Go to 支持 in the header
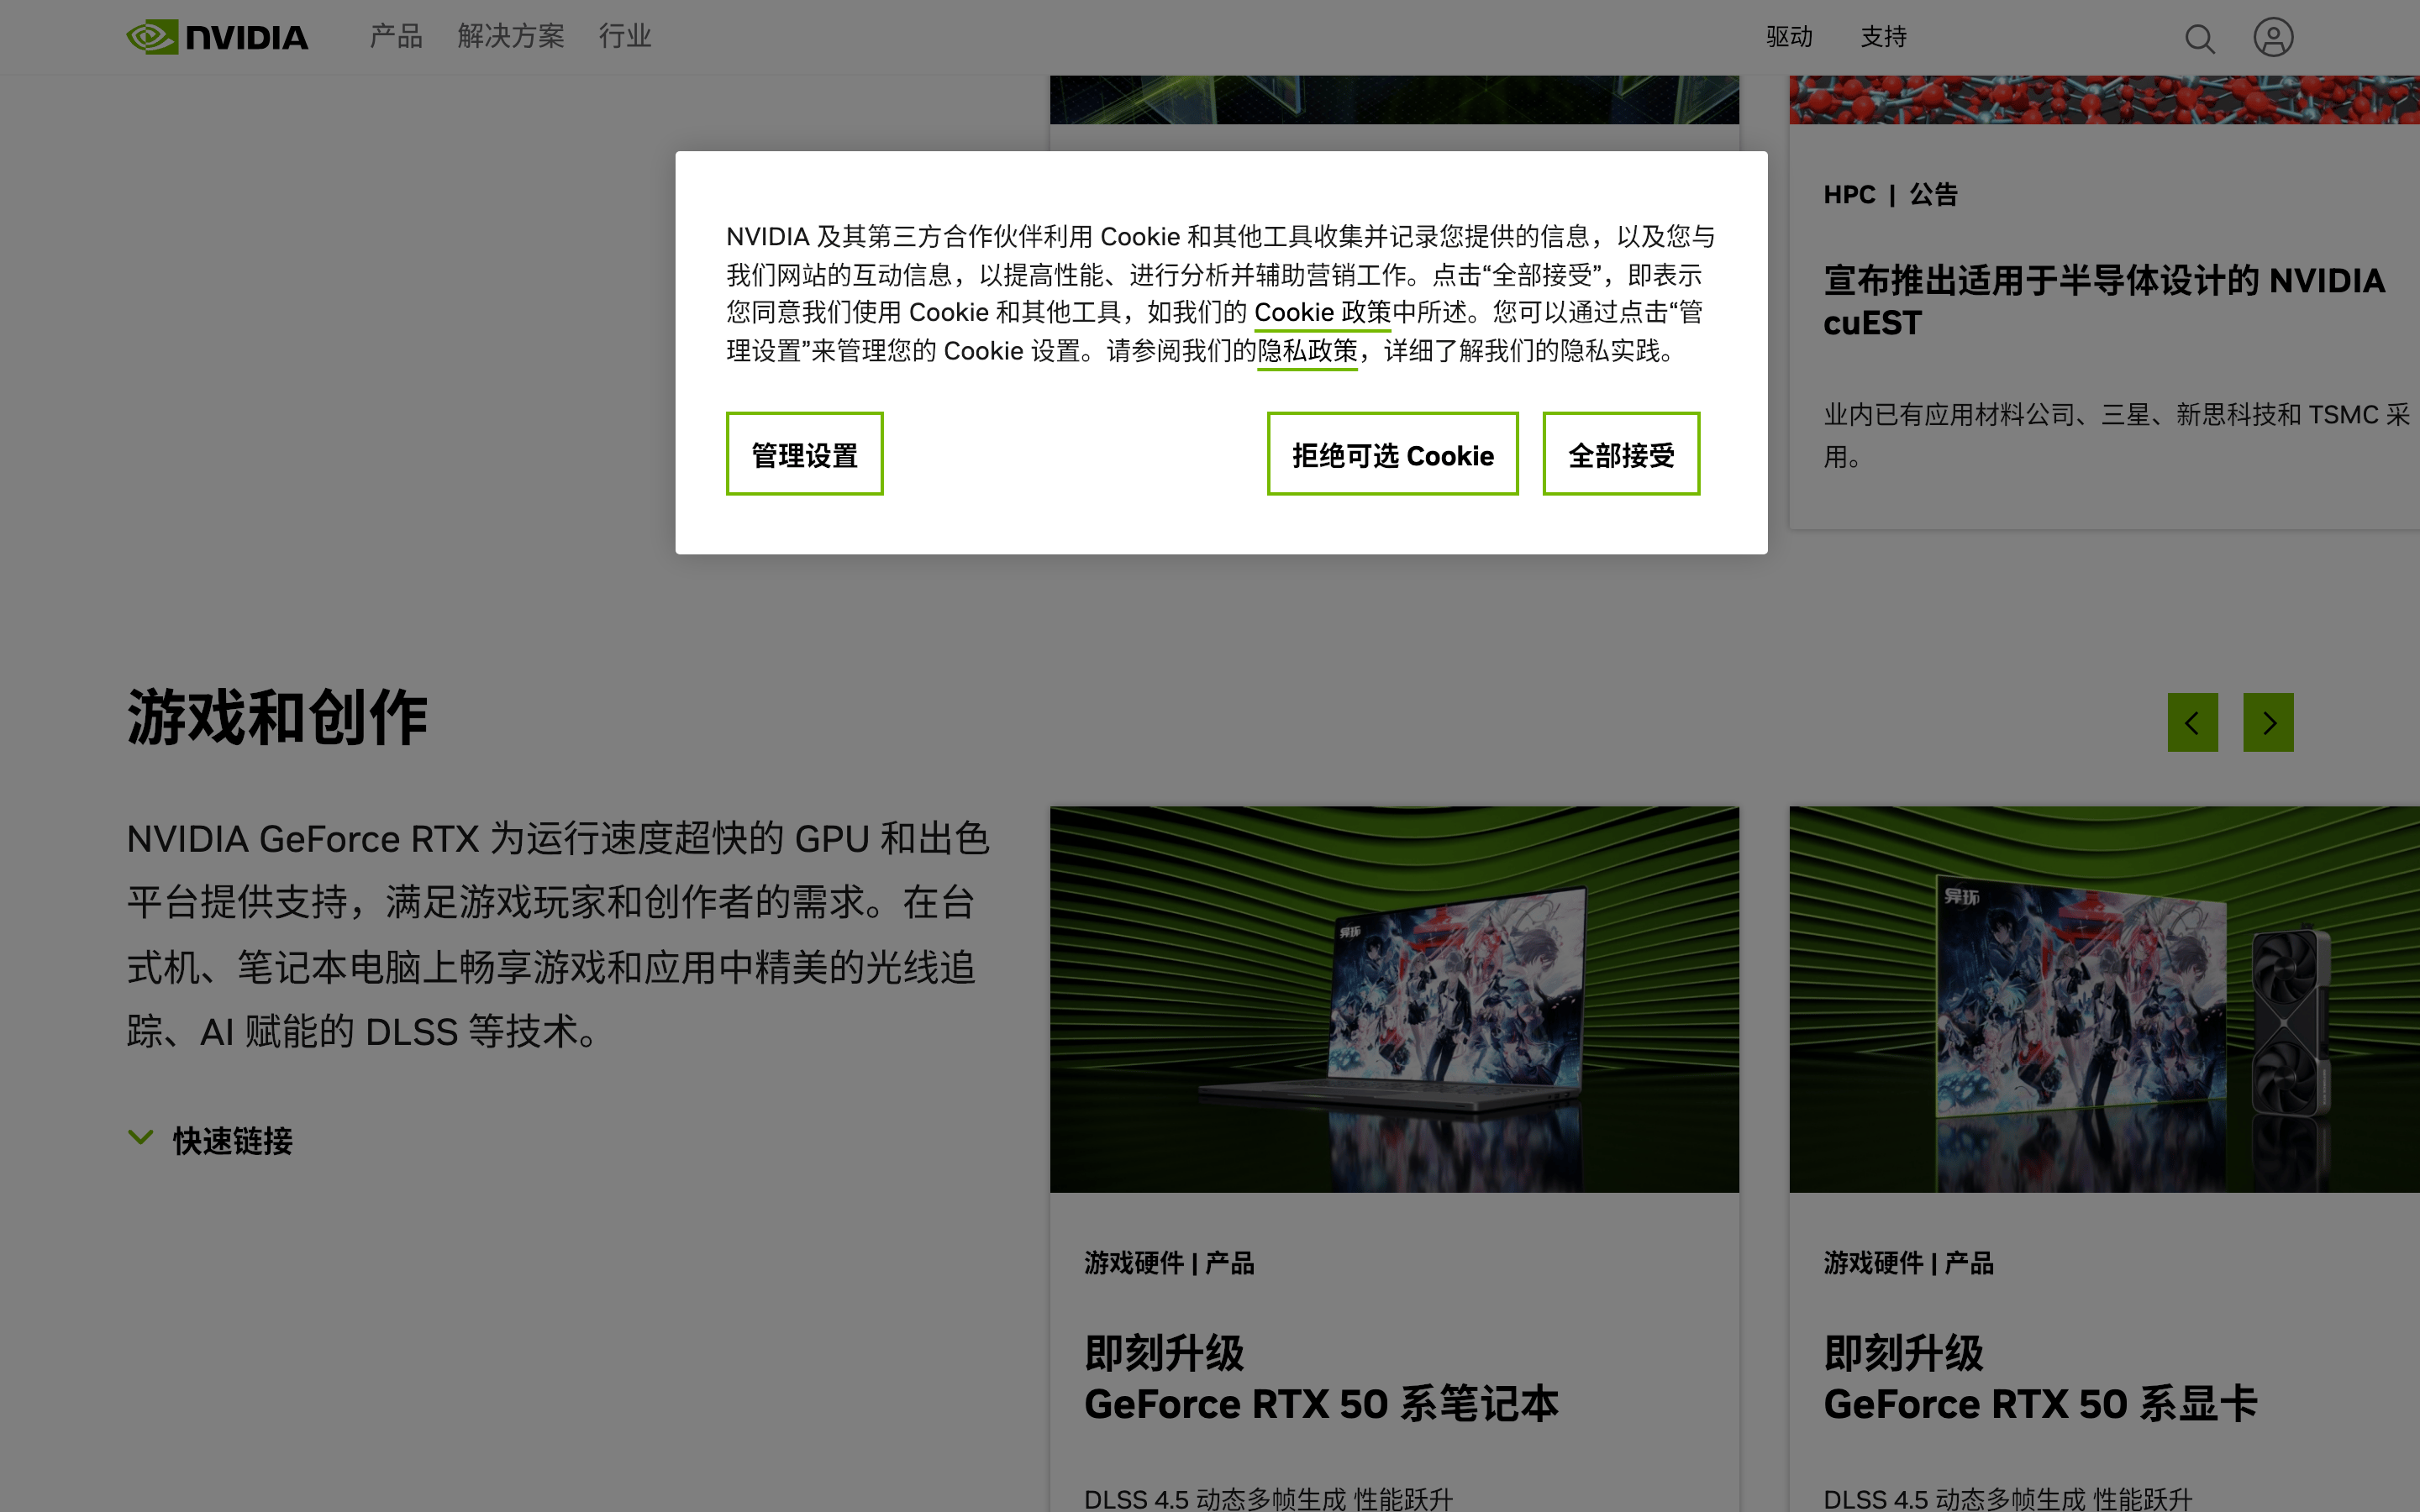The height and width of the screenshot is (1512, 2420). [x=1883, y=37]
